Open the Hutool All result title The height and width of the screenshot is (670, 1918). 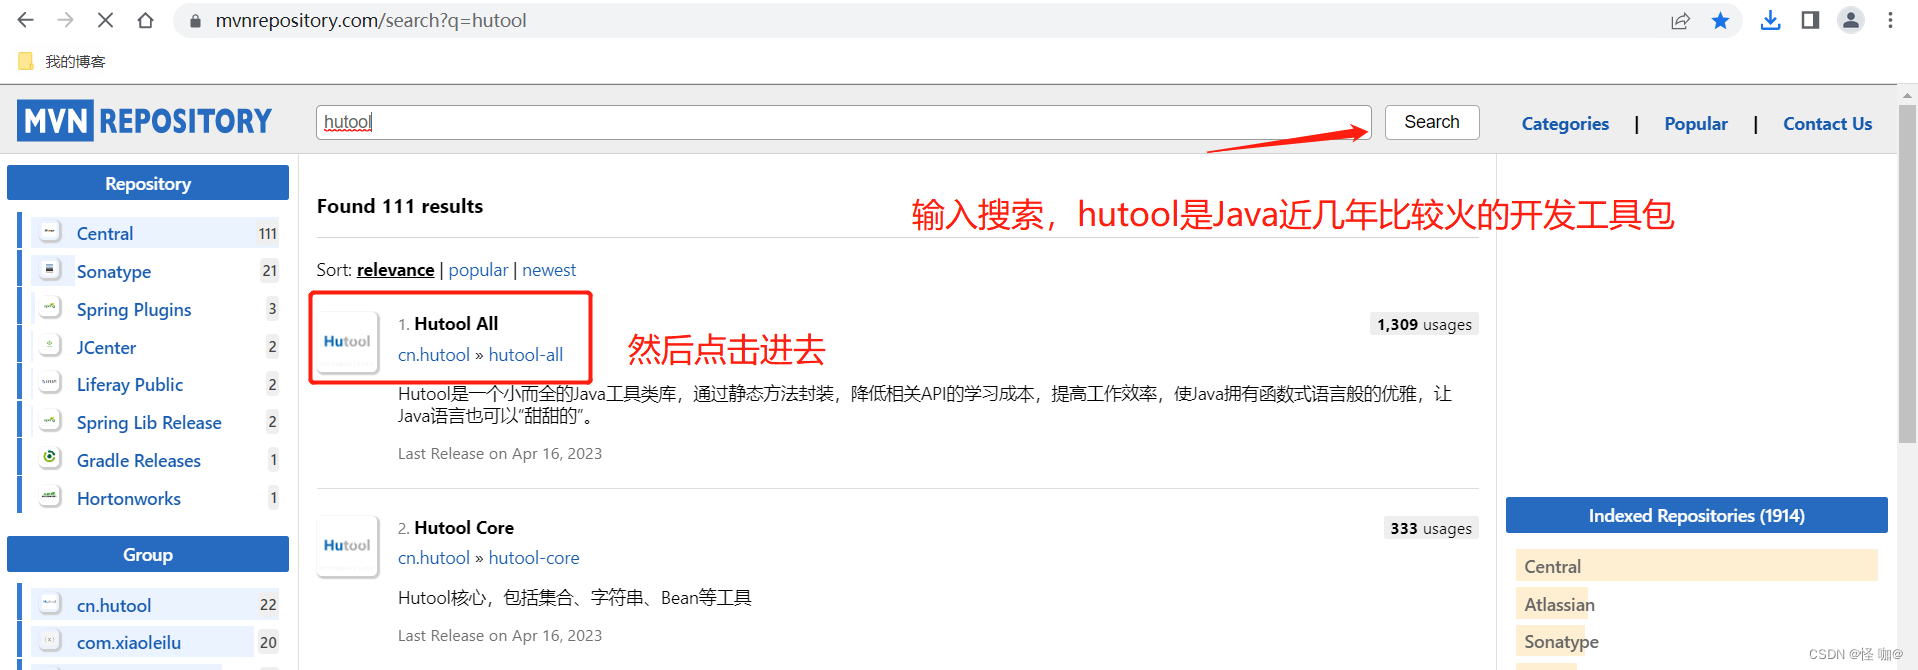tap(456, 324)
